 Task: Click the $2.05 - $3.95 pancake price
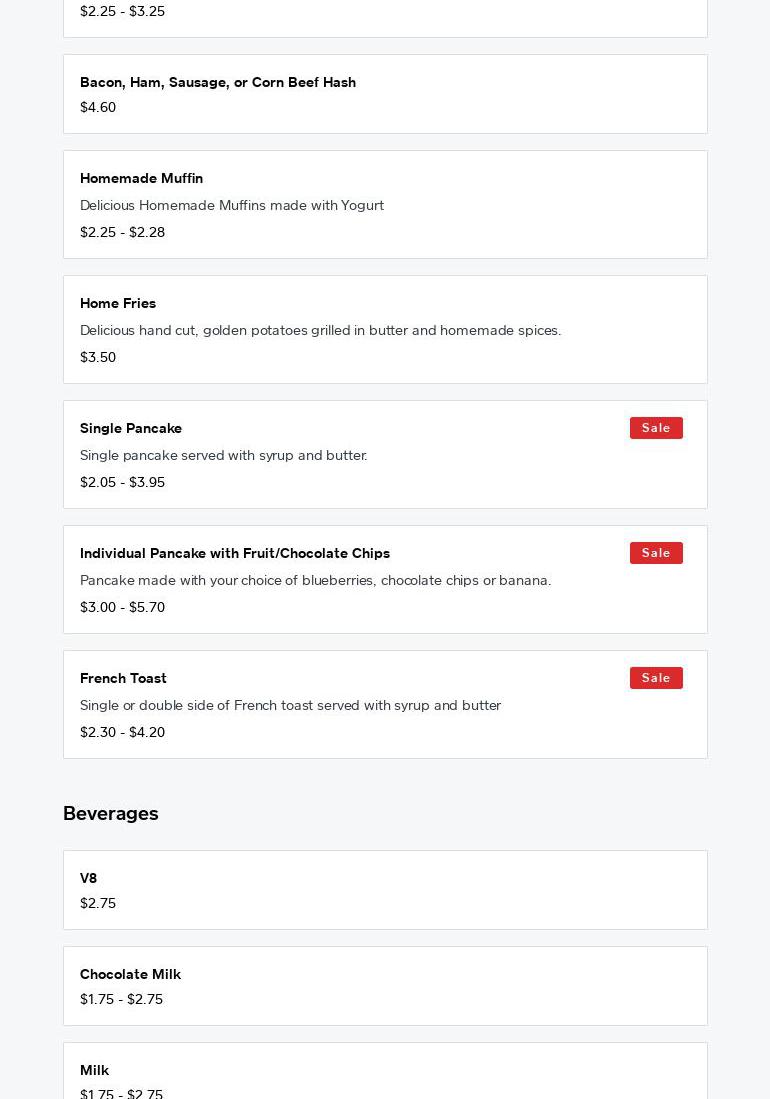(x=122, y=482)
